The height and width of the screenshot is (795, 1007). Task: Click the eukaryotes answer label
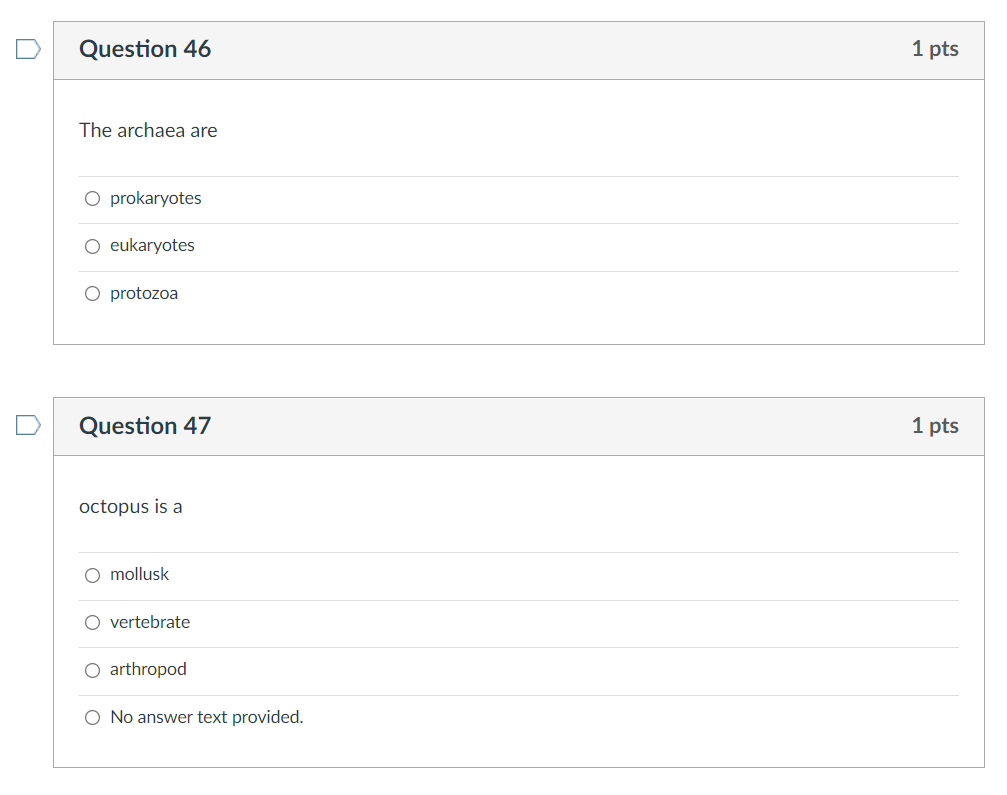(152, 245)
